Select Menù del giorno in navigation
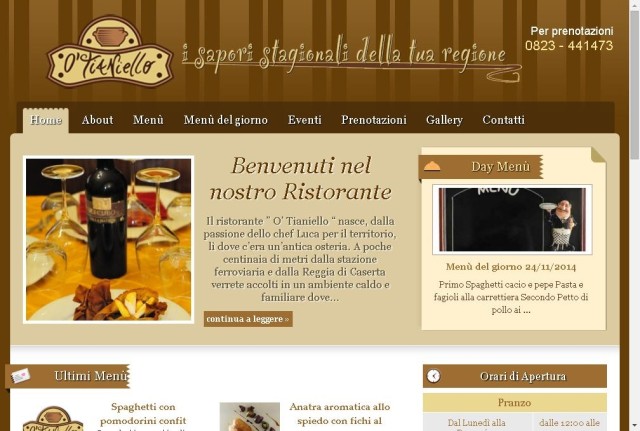This screenshot has height=431, width=640. point(226,120)
